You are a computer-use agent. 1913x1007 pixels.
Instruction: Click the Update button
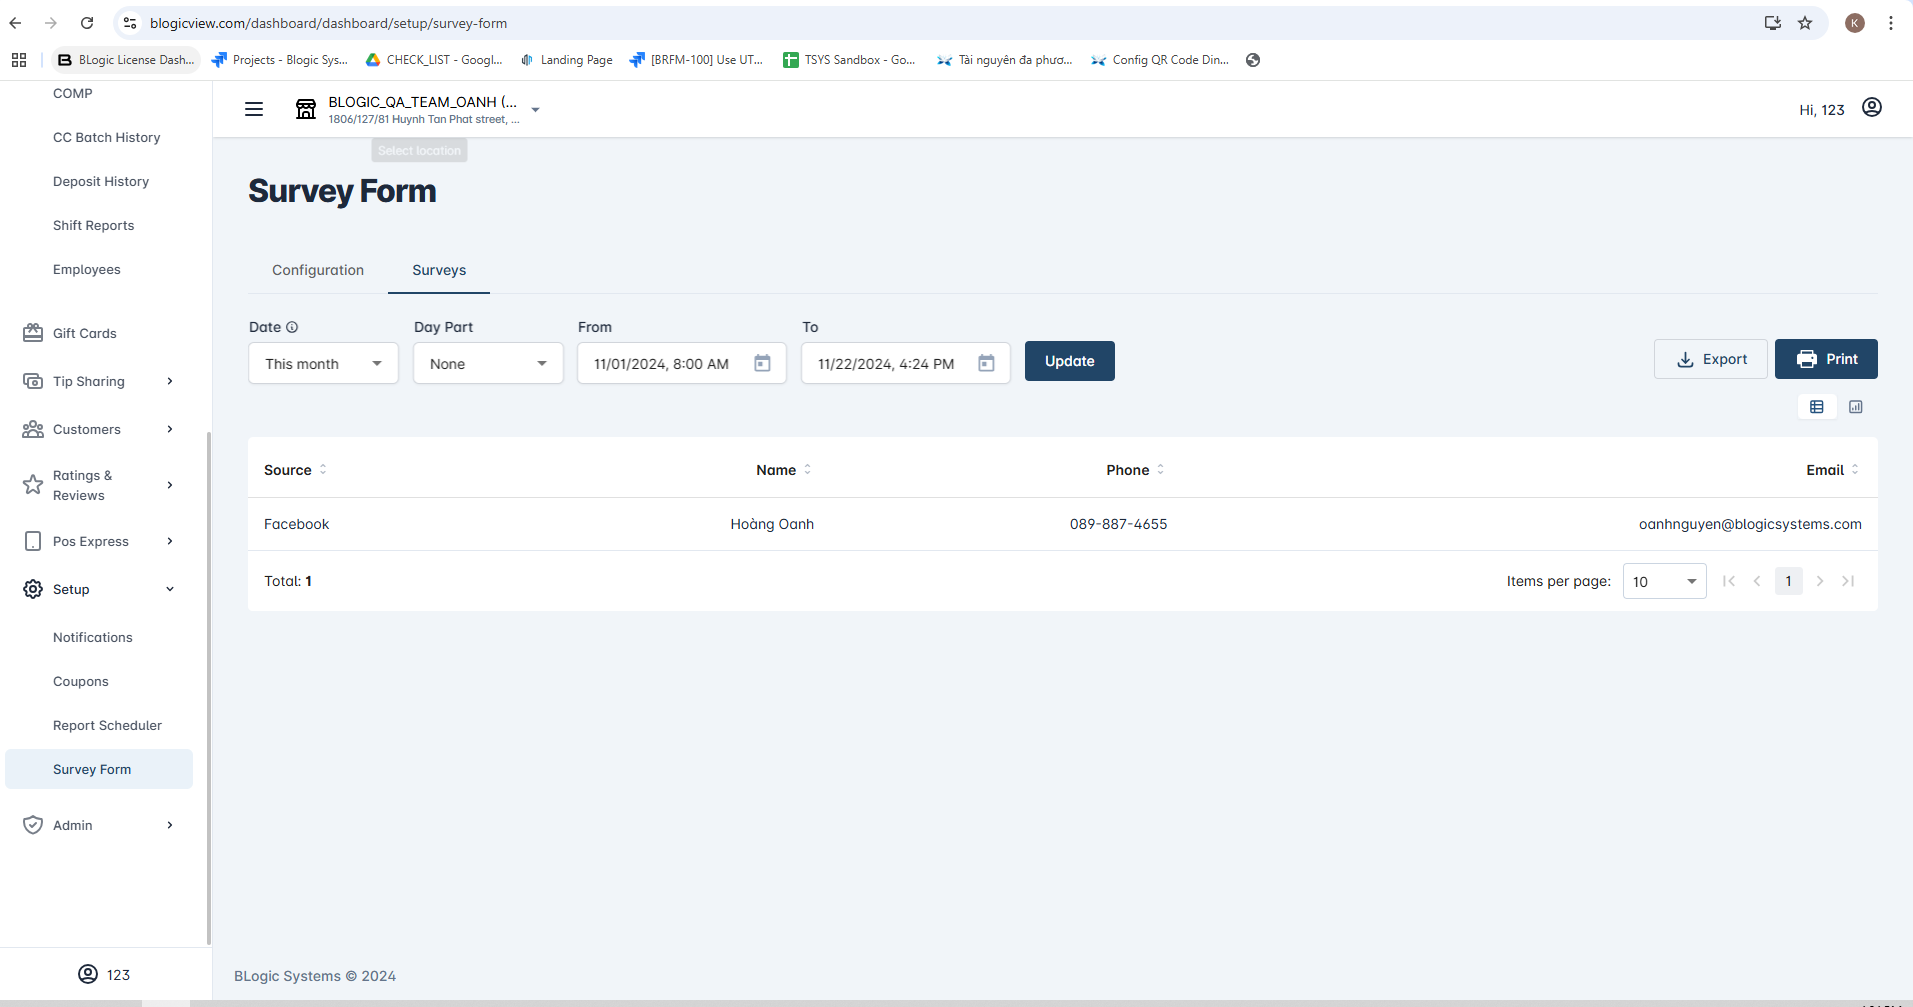click(1069, 361)
